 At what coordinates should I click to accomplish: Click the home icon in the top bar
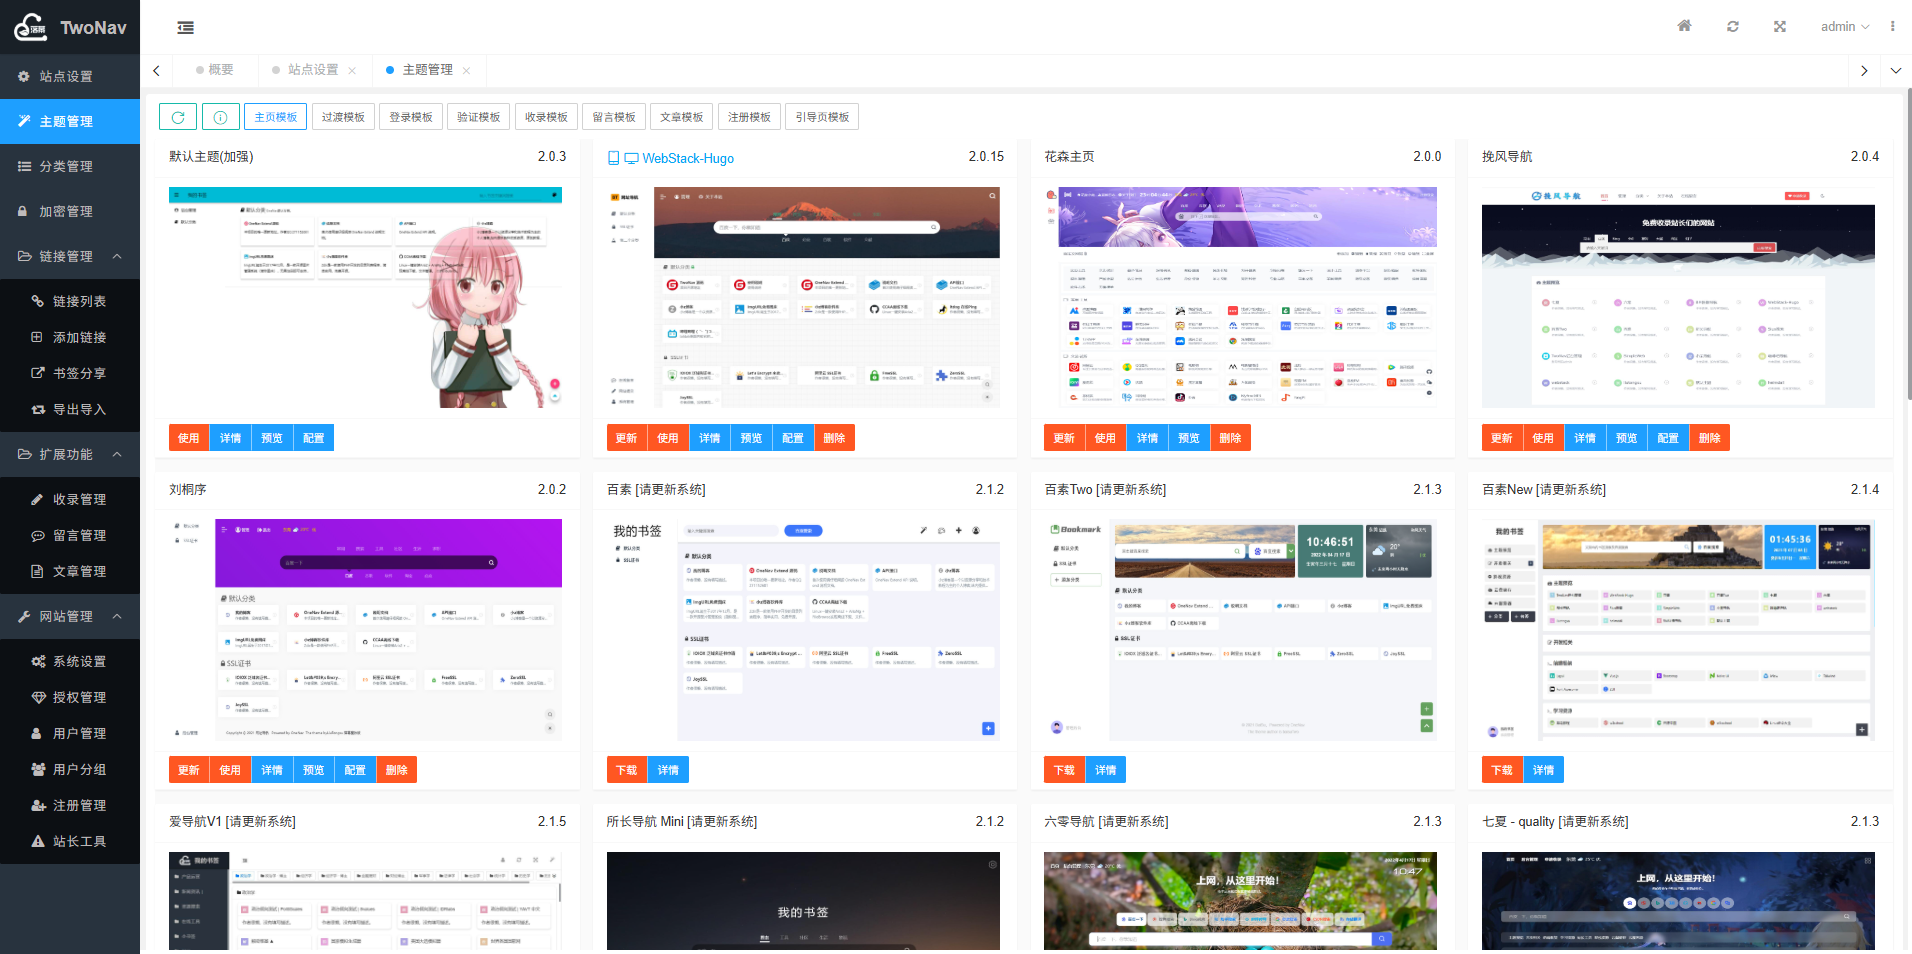tap(1684, 26)
